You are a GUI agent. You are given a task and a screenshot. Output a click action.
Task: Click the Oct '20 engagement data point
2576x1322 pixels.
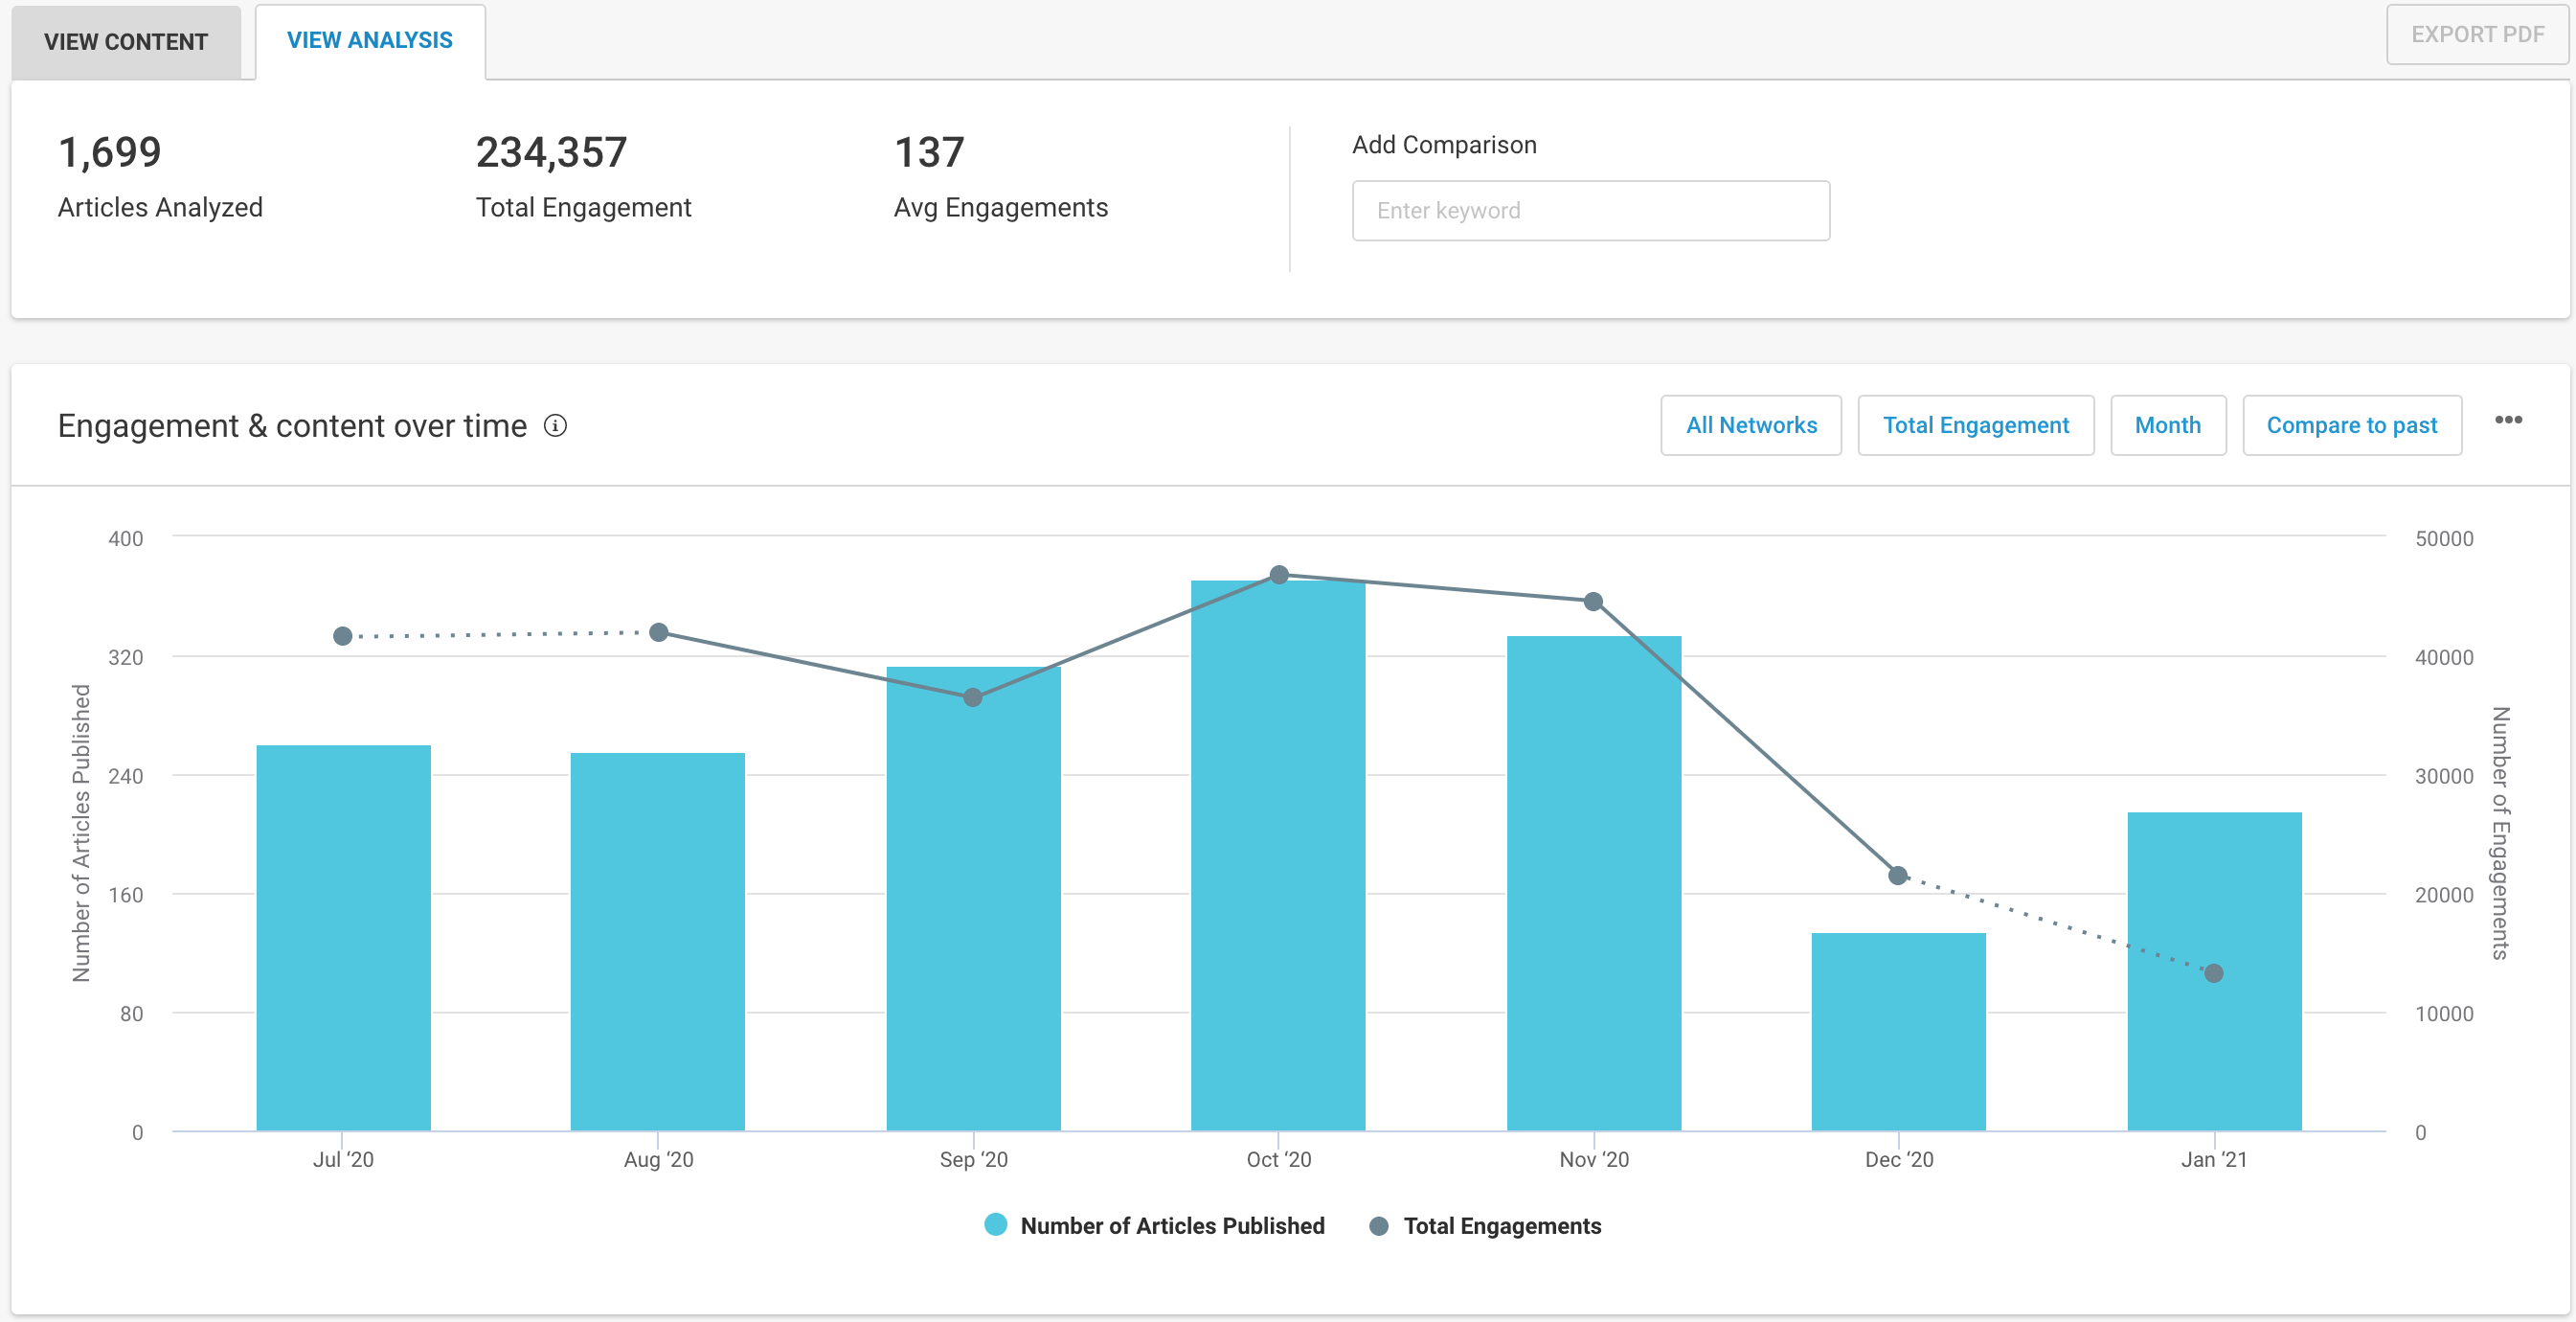[1279, 575]
